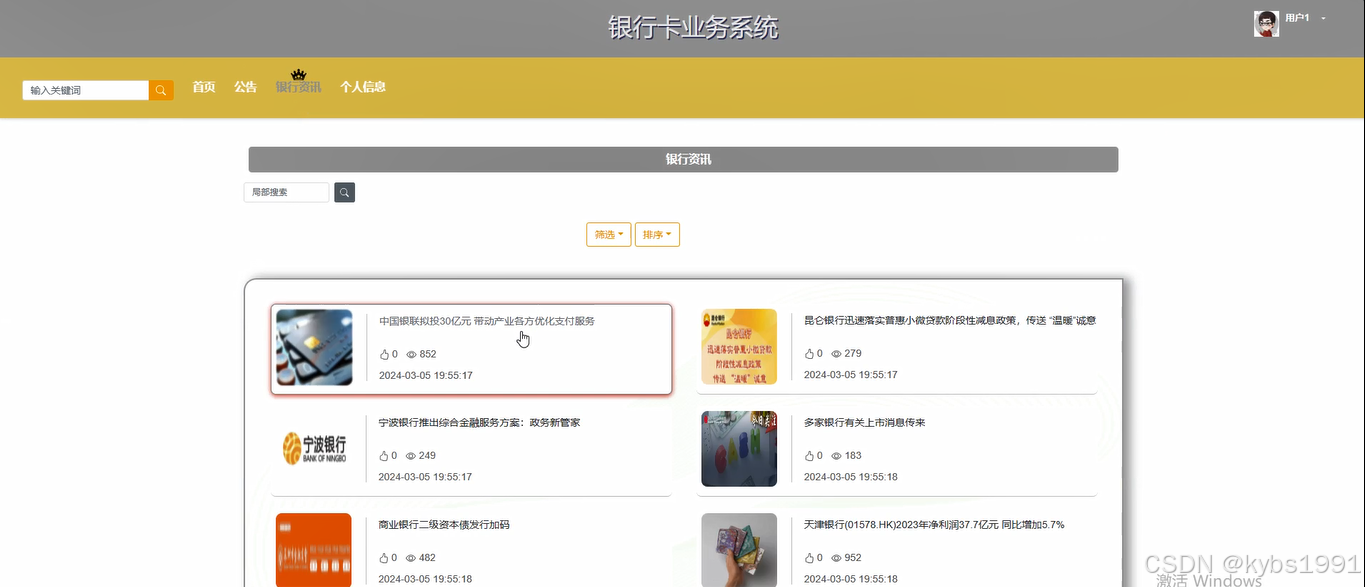
Task: Focus the 局部搜索 input field
Action: click(287, 192)
